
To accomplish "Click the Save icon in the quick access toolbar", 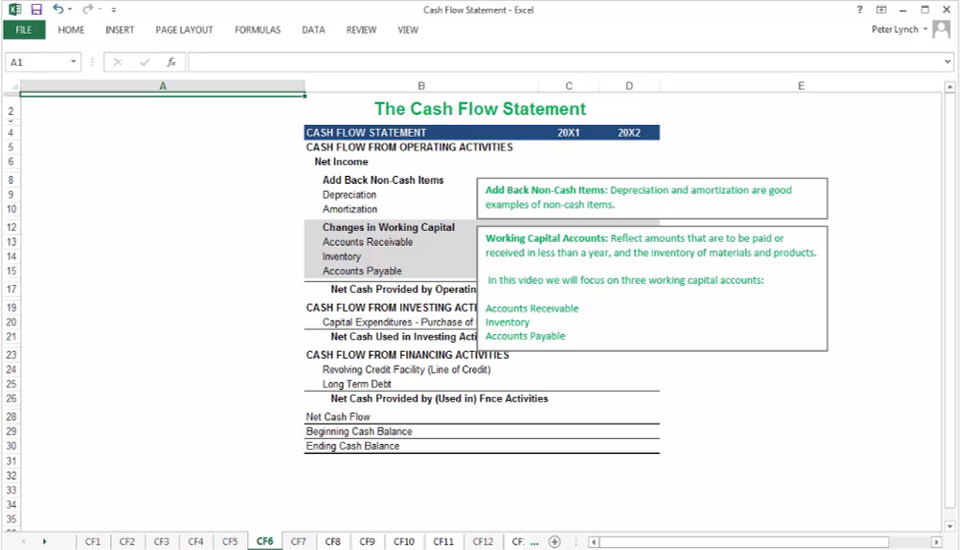I will [x=37, y=9].
